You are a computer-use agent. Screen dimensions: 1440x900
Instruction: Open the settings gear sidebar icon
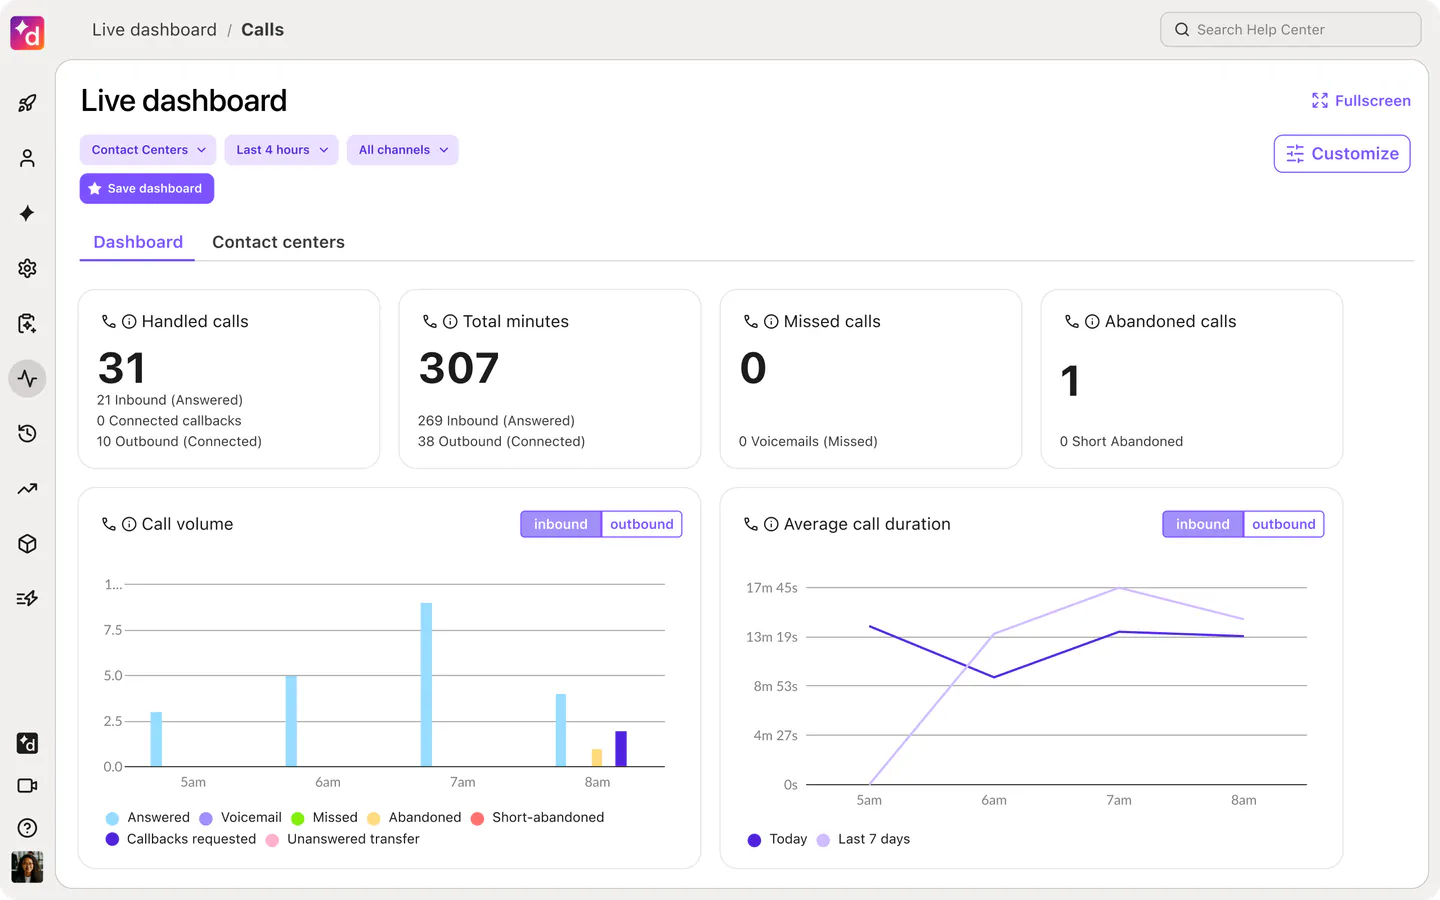coord(27,268)
